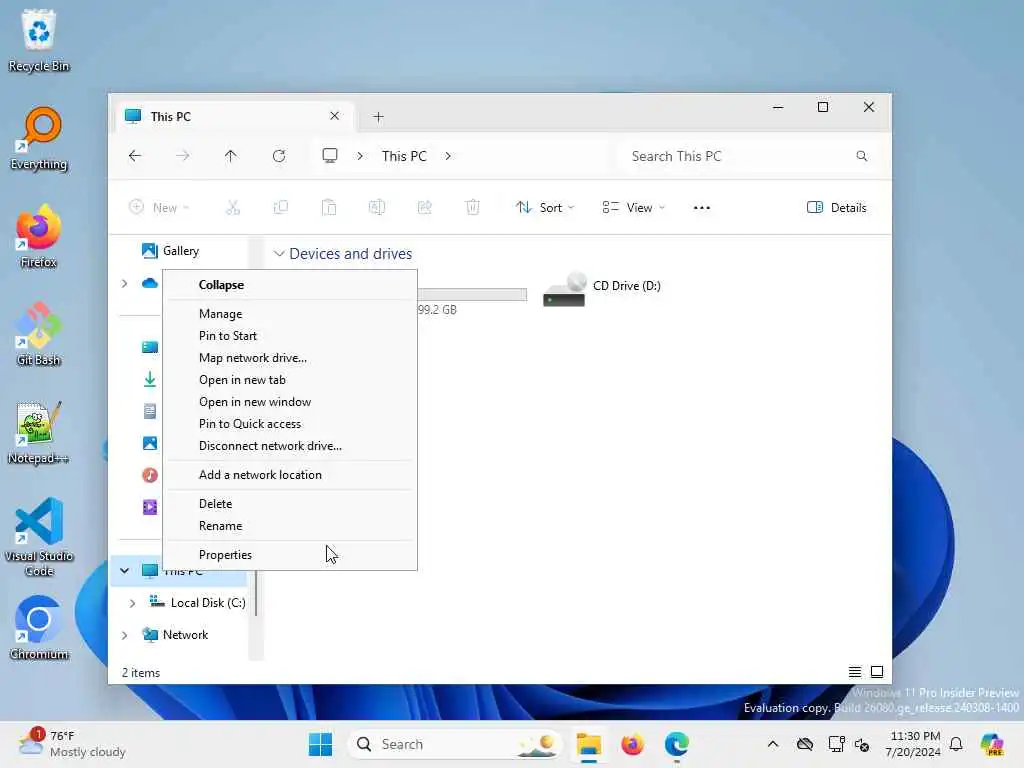Open Everything desktop shortcut

coord(39,139)
